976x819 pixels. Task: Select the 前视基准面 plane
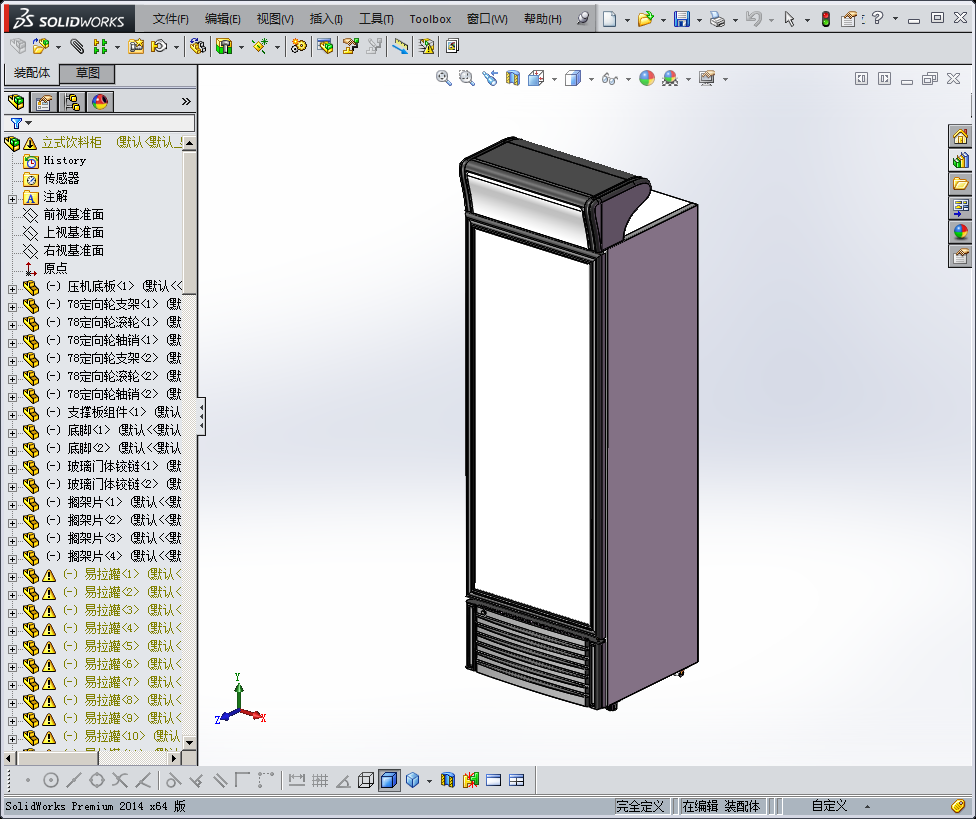(73, 215)
